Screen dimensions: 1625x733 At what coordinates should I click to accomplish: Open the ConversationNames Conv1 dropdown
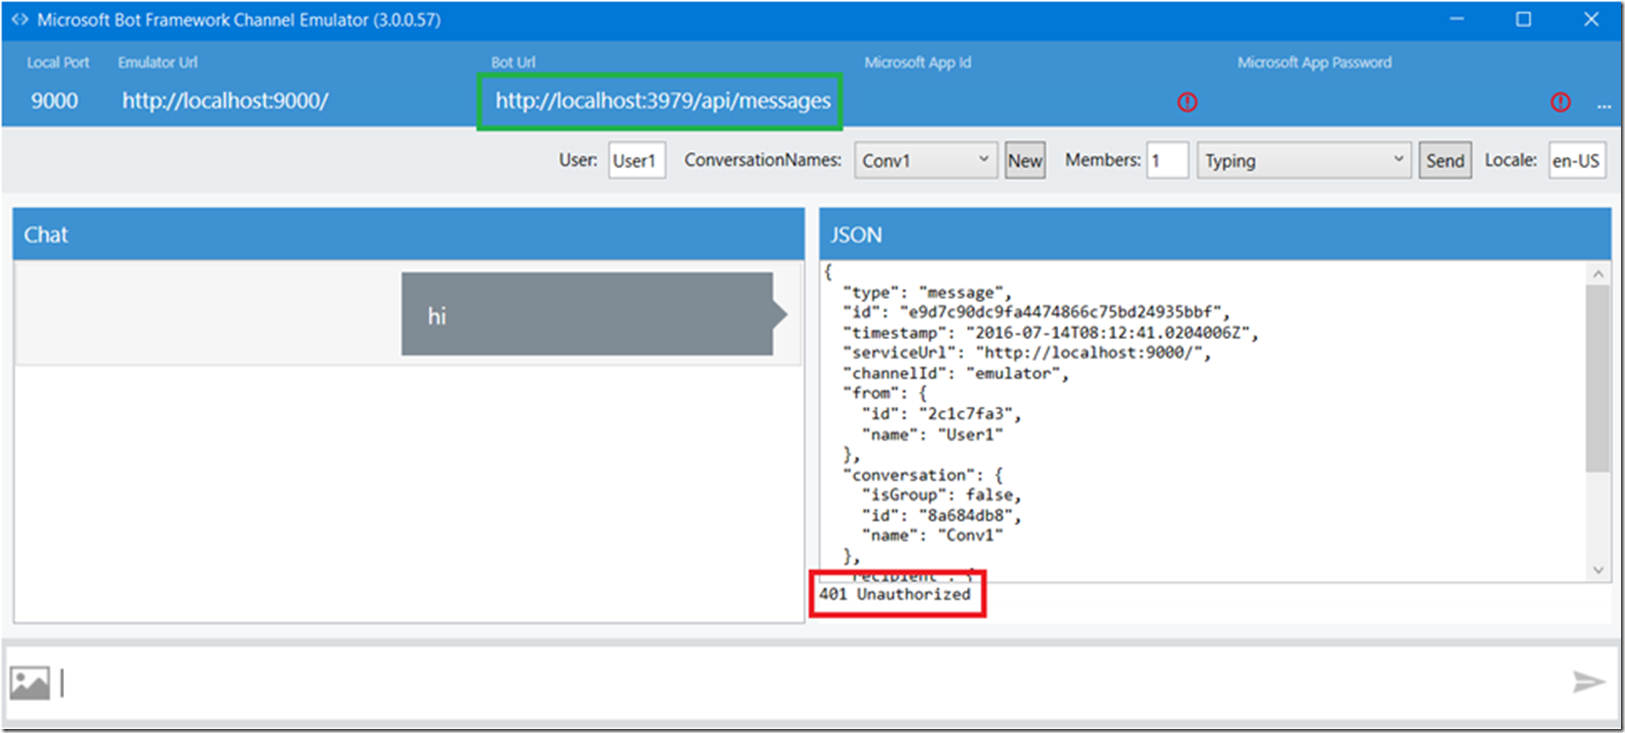tap(925, 161)
